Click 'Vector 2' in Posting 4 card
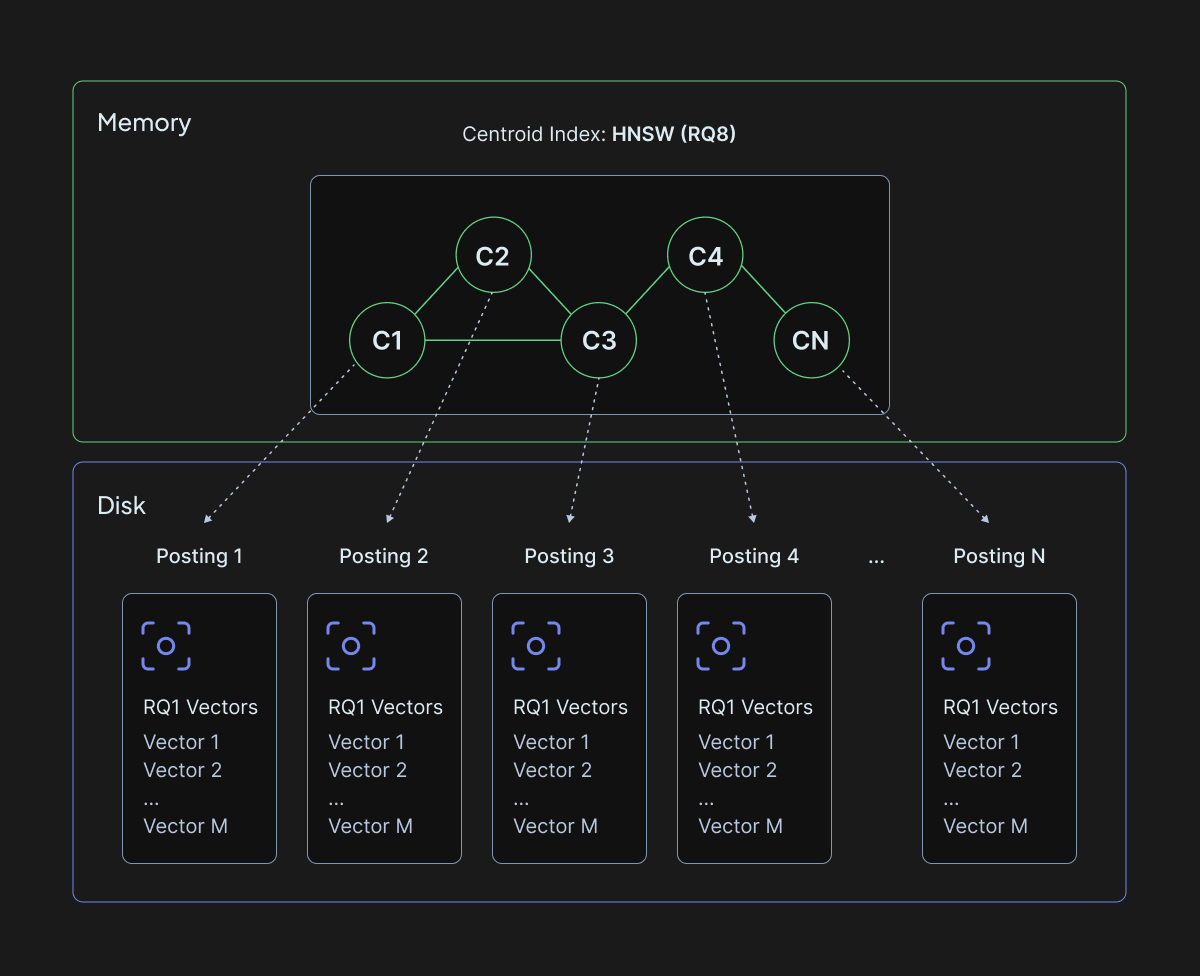The height and width of the screenshot is (976, 1200). click(x=737, y=770)
